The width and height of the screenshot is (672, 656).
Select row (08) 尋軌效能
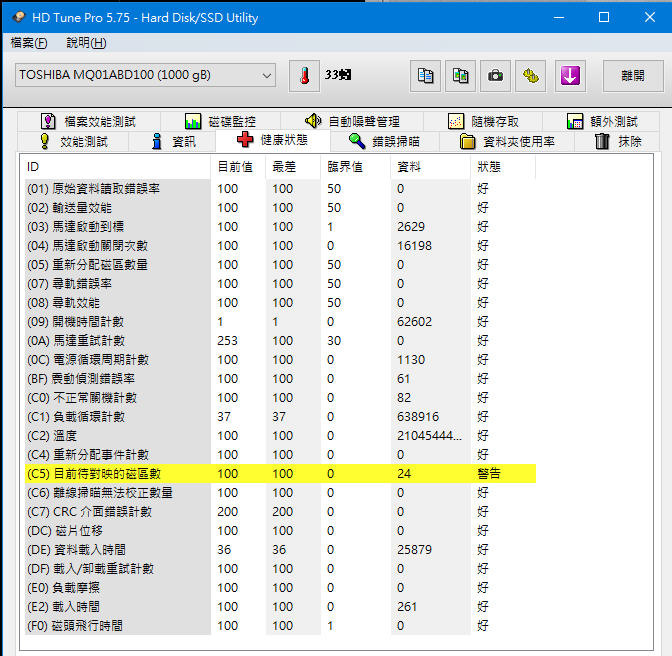click(x=280, y=303)
